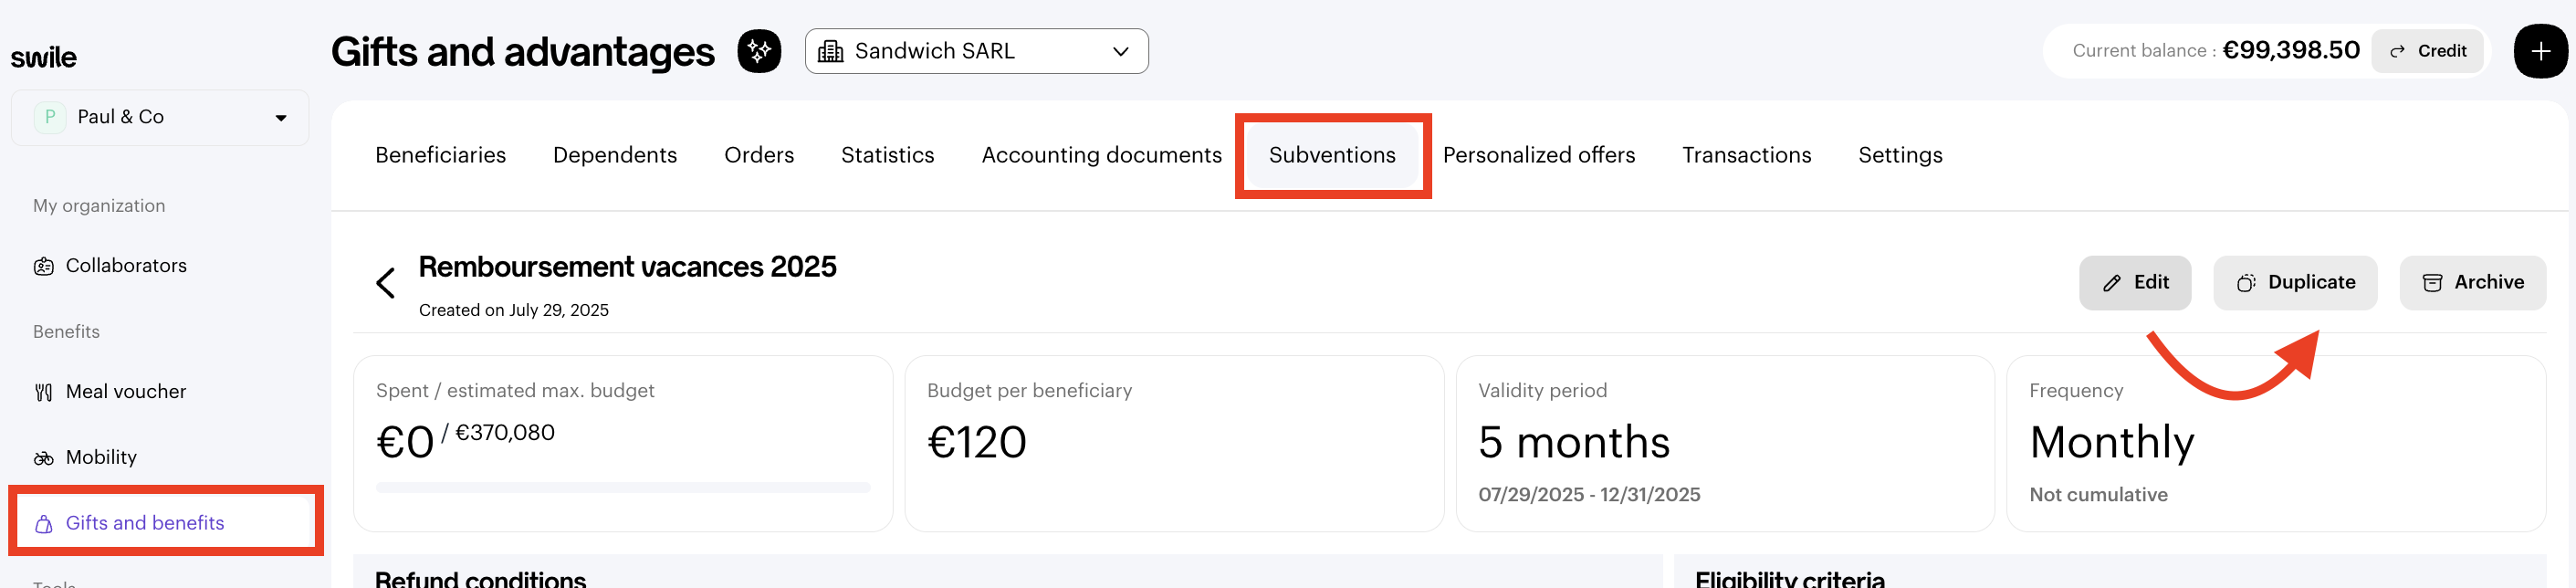The image size is (2576, 588).
Task: Click the Credit button
Action: click(x=2427, y=51)
